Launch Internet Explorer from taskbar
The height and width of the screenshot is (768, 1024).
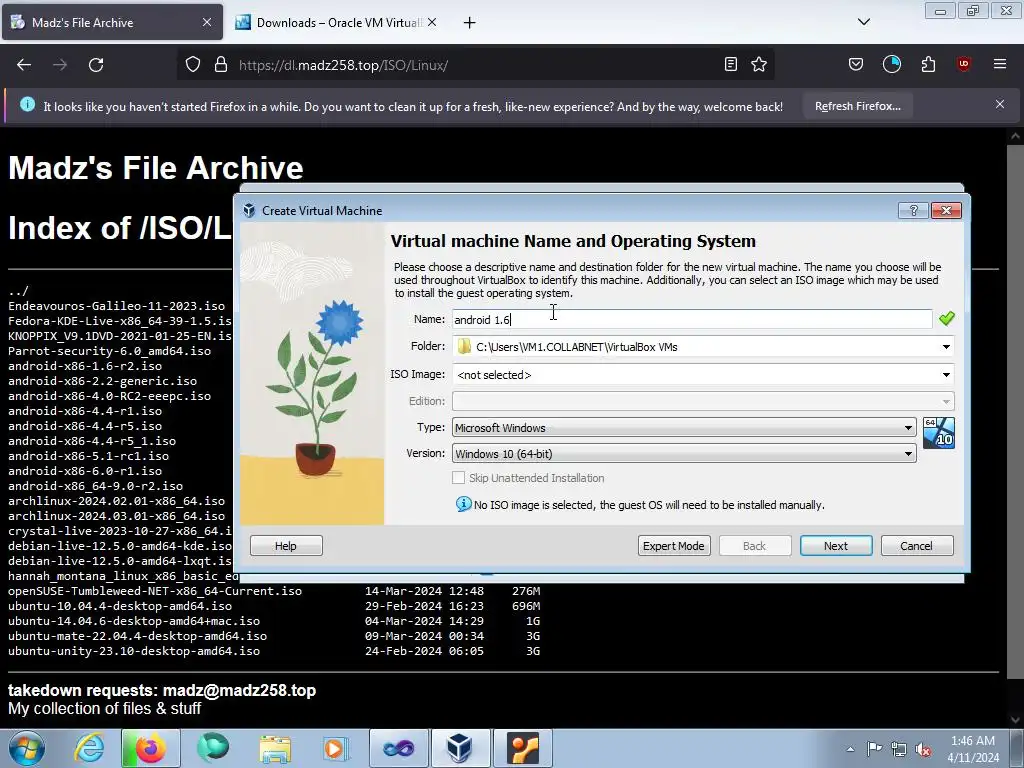tap(89, 748)
